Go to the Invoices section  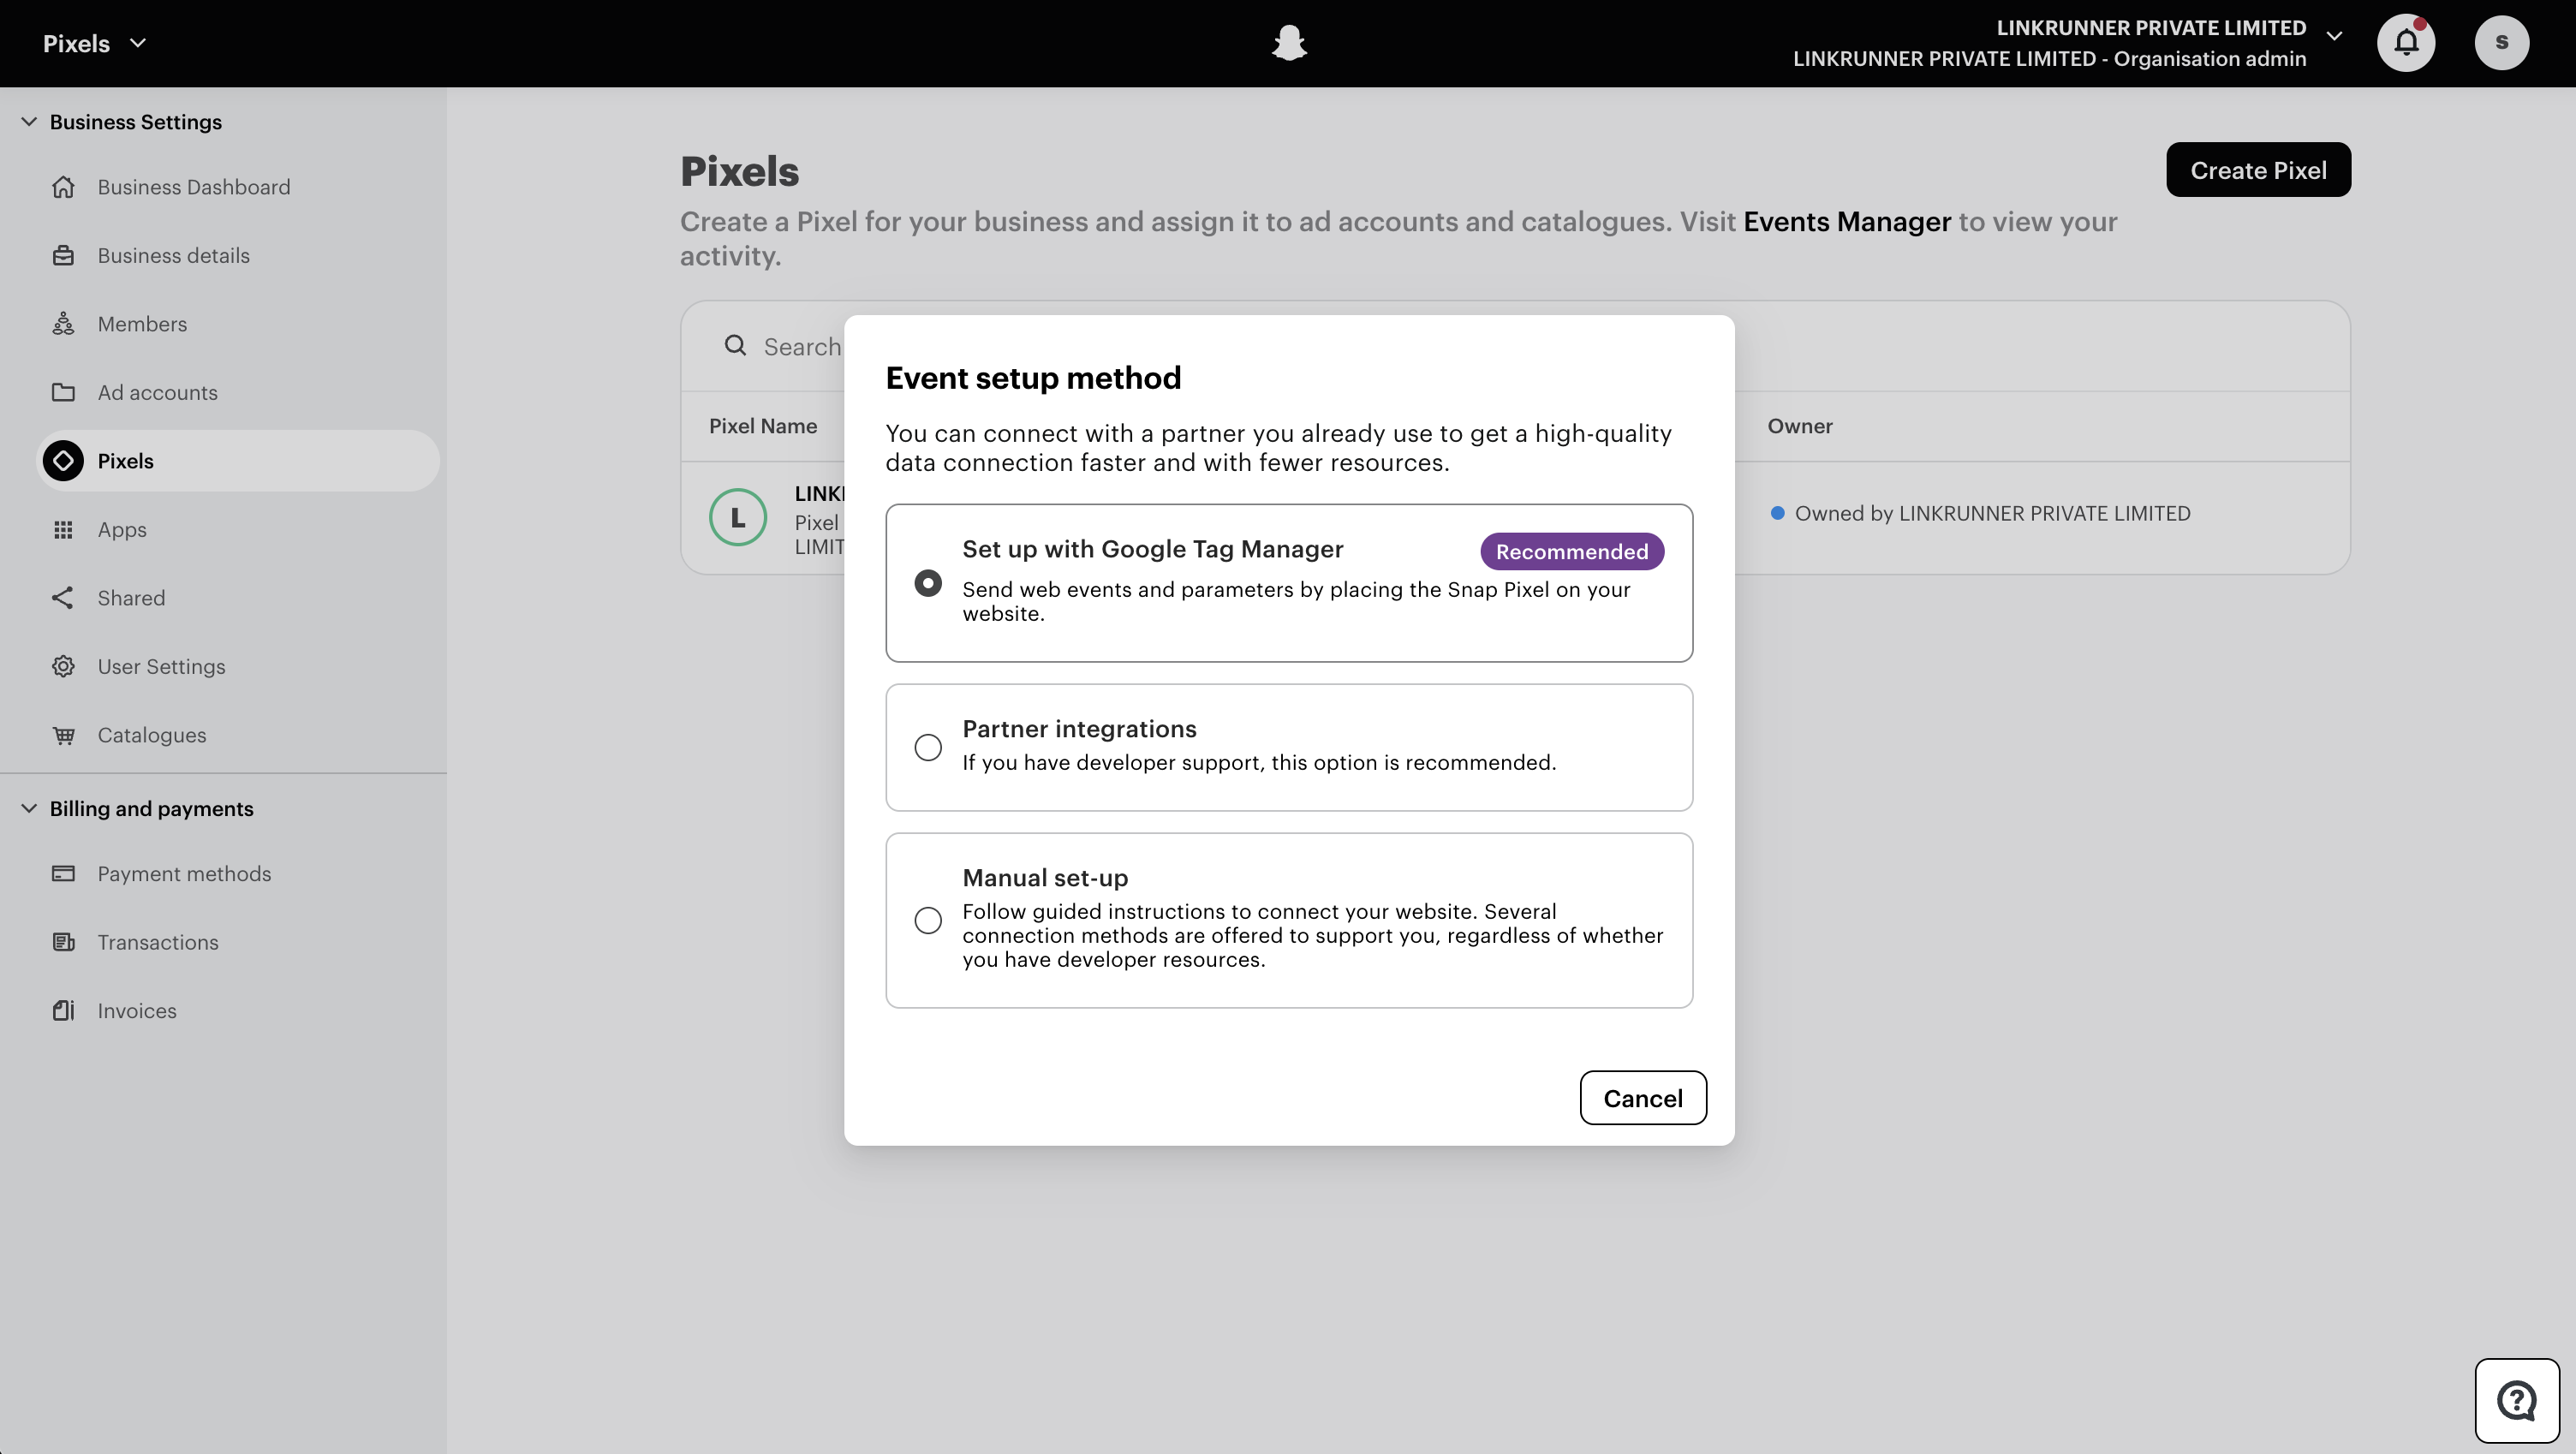[136, 1010]
